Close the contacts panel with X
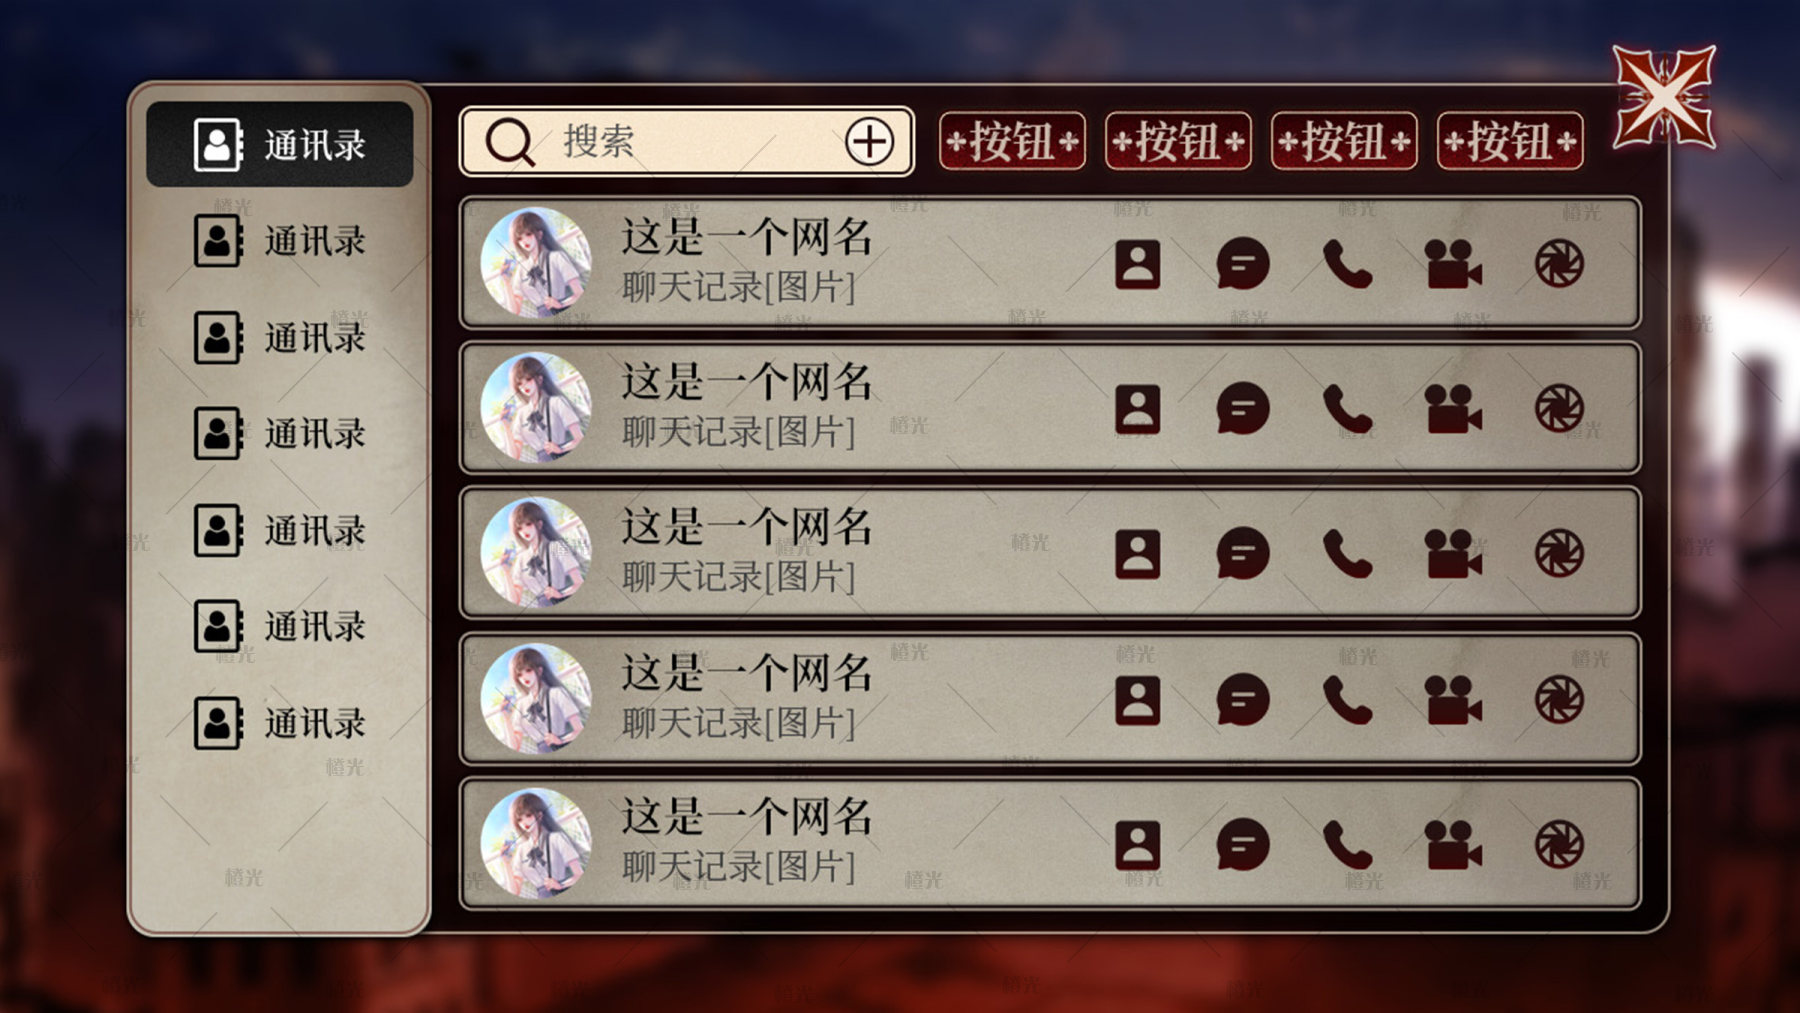The width and height of the screenshot is (1800, 1013). click(x=1664, y=97)
